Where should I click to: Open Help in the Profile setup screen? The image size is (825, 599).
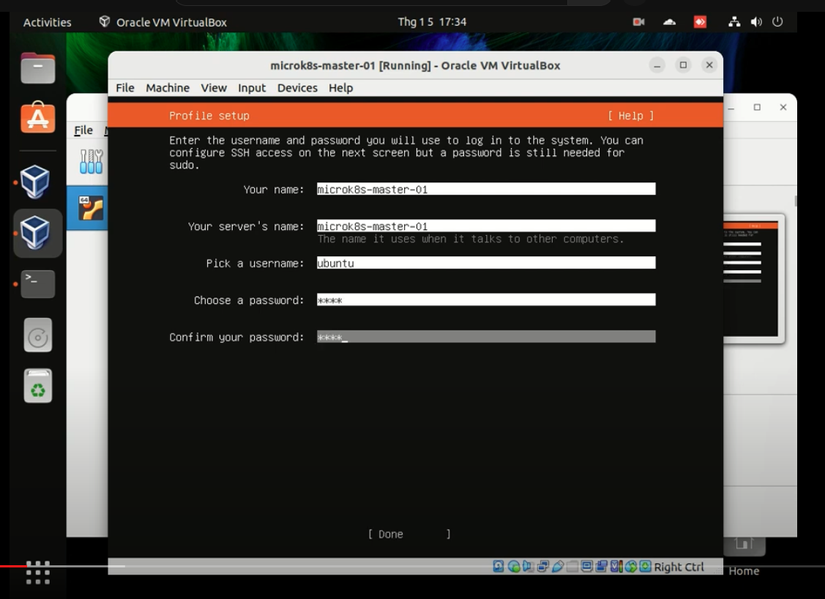(630, 115)
